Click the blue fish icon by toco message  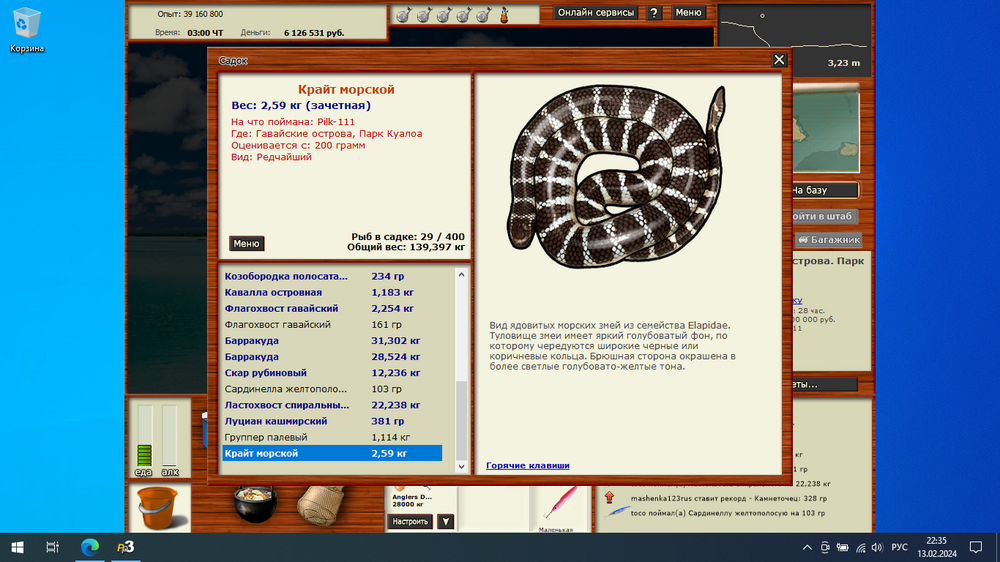tap(616, 513)
